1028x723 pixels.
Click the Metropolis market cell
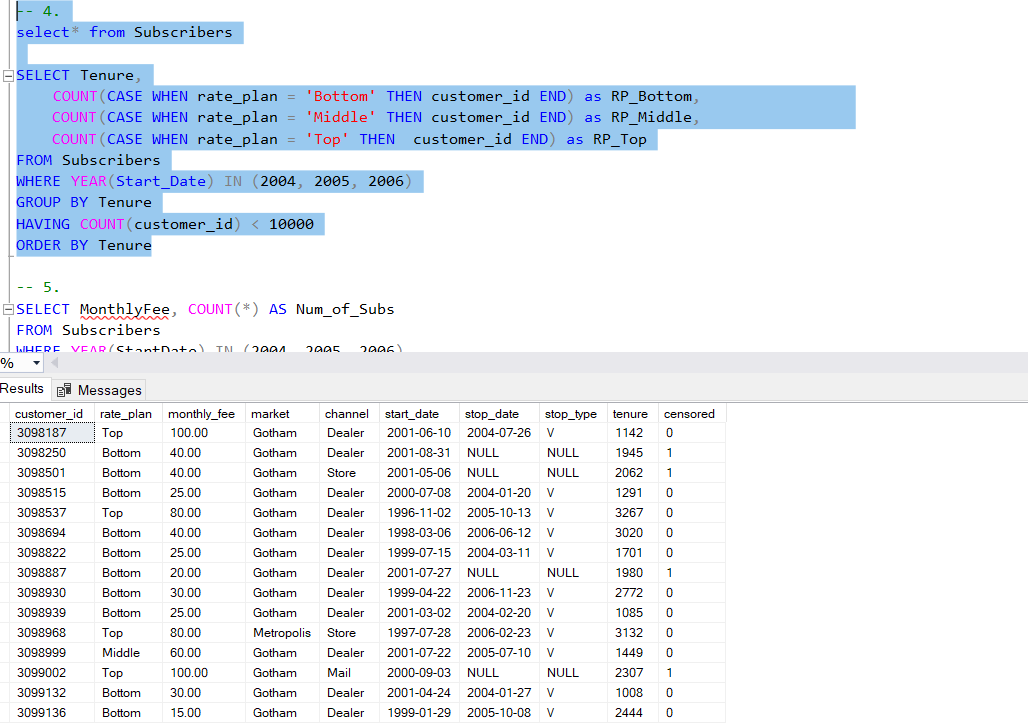tap(283, 632)
